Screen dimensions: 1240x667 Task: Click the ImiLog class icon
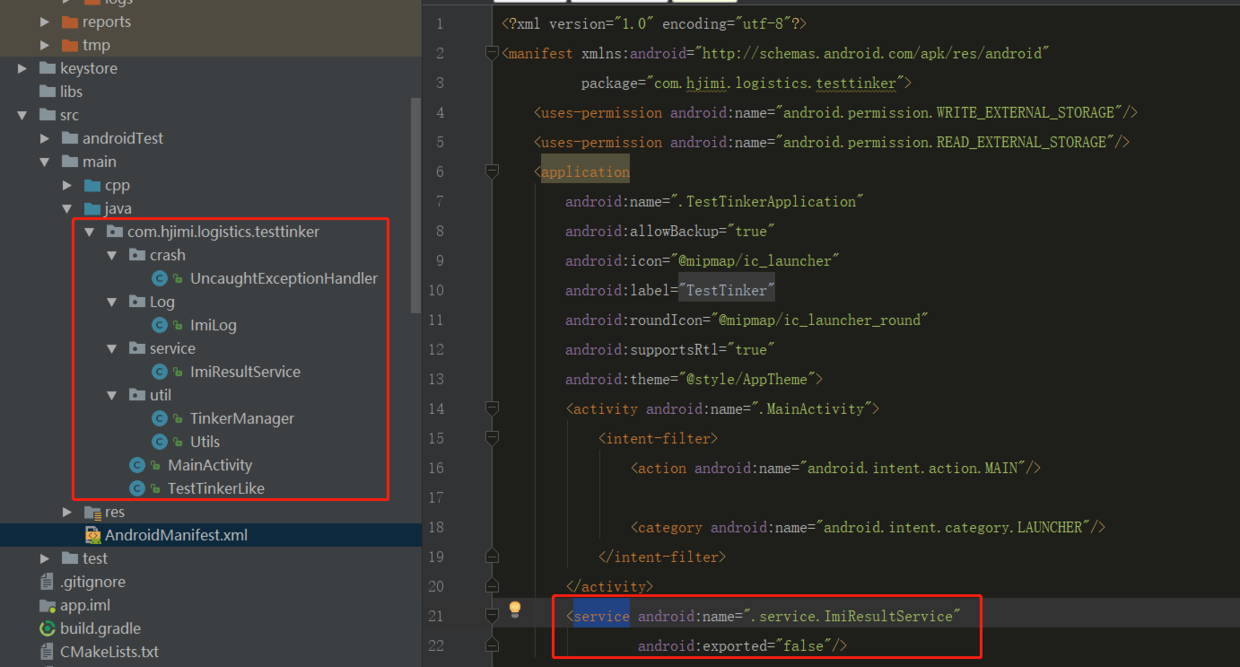pyautogui.click(x=159, y=325)
